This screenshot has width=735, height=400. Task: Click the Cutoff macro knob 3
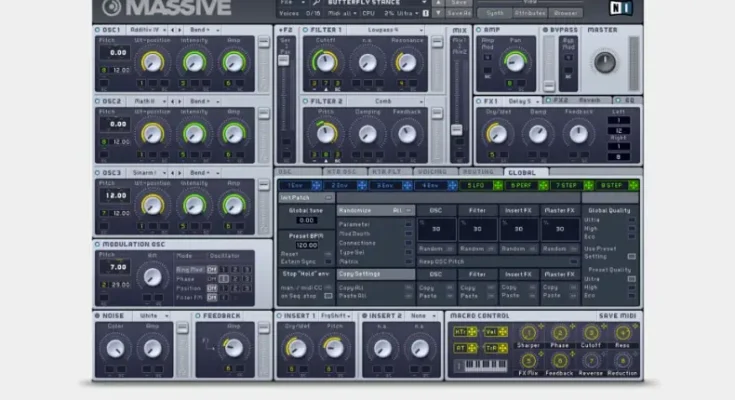coord(590,333)
